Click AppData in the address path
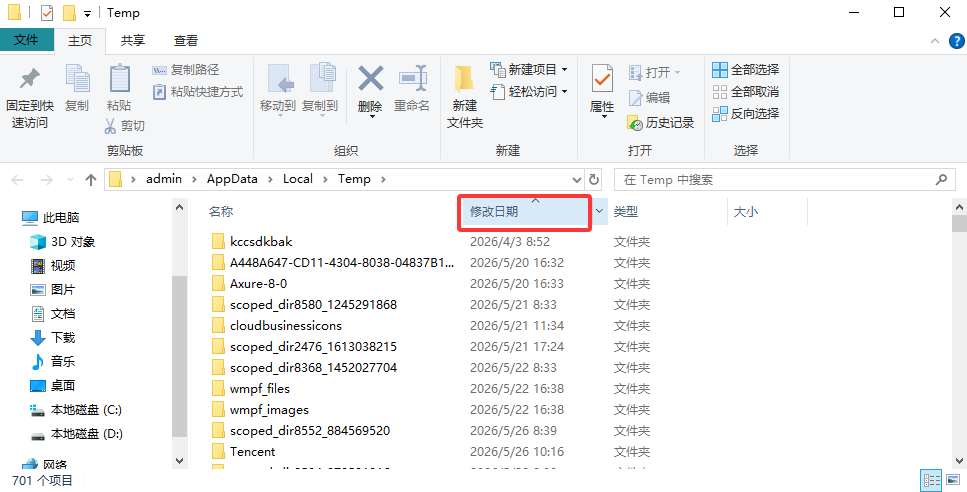 [232, 179]
